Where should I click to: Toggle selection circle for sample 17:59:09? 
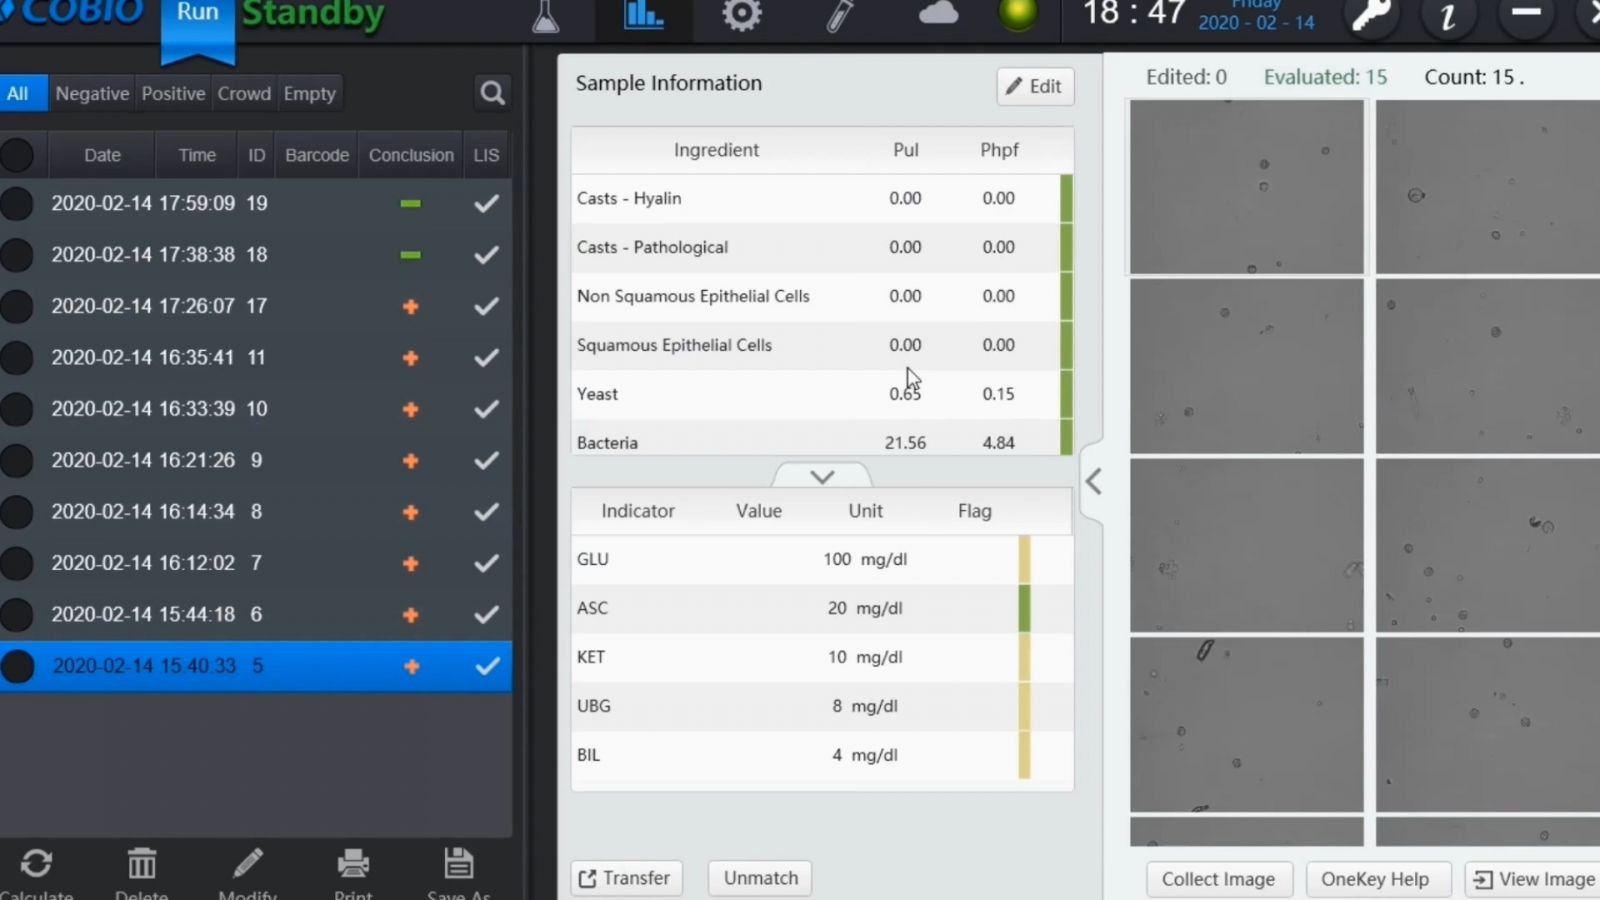click(17, 203)
